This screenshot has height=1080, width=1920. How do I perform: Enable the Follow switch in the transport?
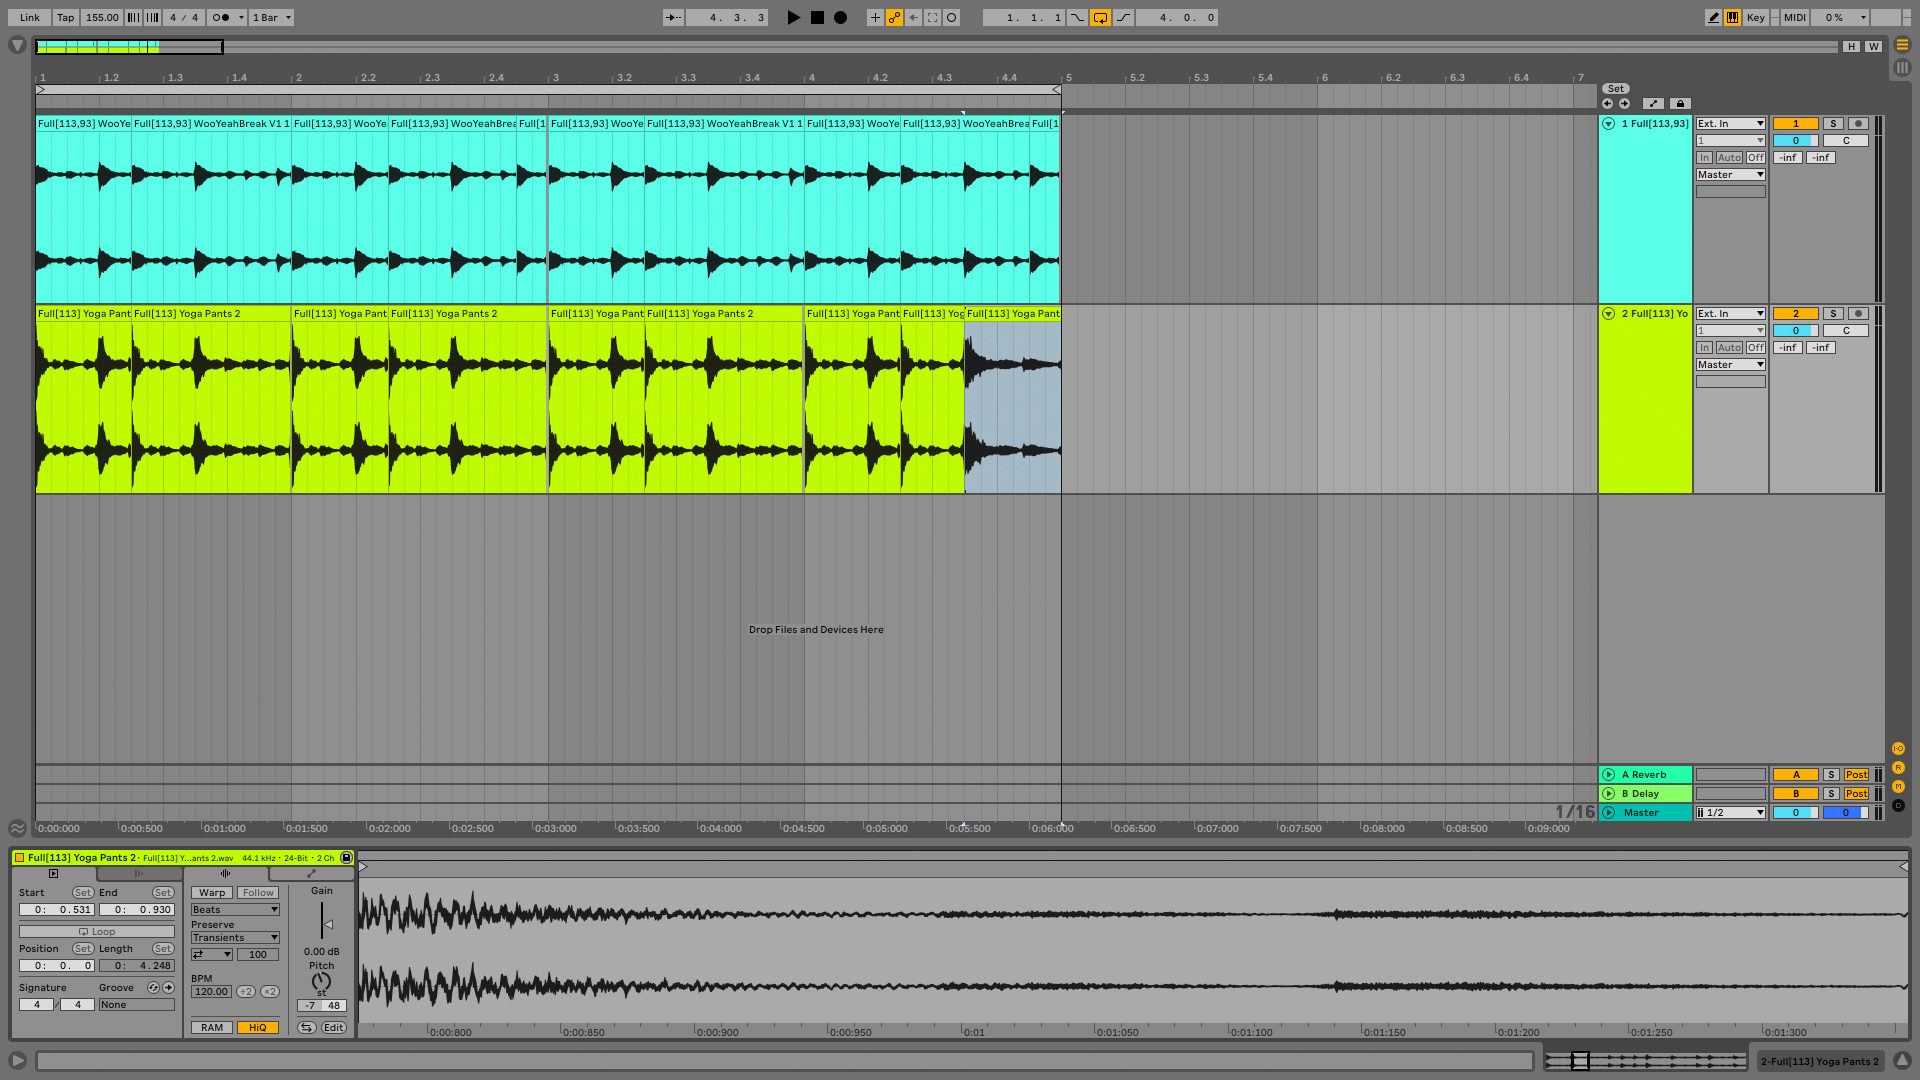672,17
